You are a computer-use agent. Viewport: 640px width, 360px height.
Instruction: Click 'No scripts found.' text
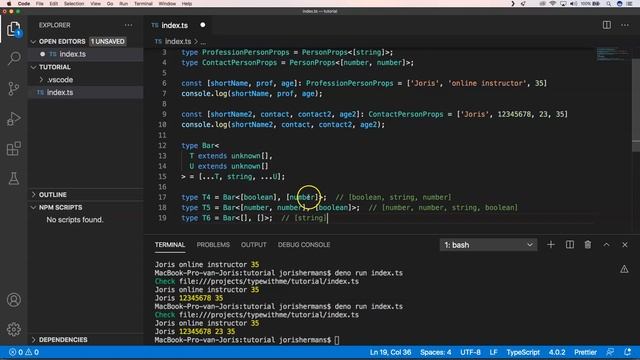75,220
